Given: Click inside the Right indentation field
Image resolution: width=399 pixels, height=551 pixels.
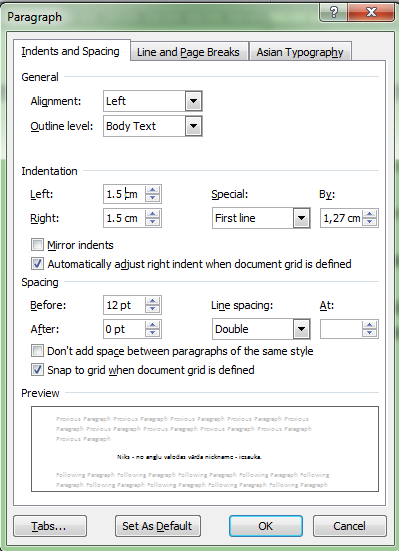Looking at the screenshot, I should [x=124, y=218].
